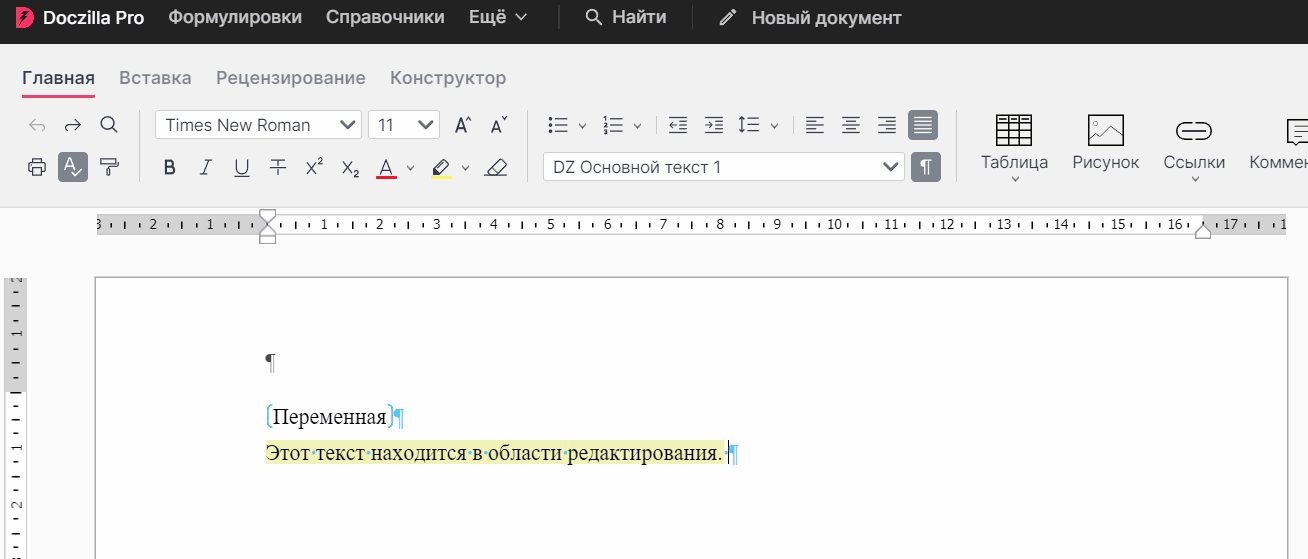The width and height of the screenshot is (1308, 559).
Task: Open font color dropdown arrow
Action: click(410, 168)
